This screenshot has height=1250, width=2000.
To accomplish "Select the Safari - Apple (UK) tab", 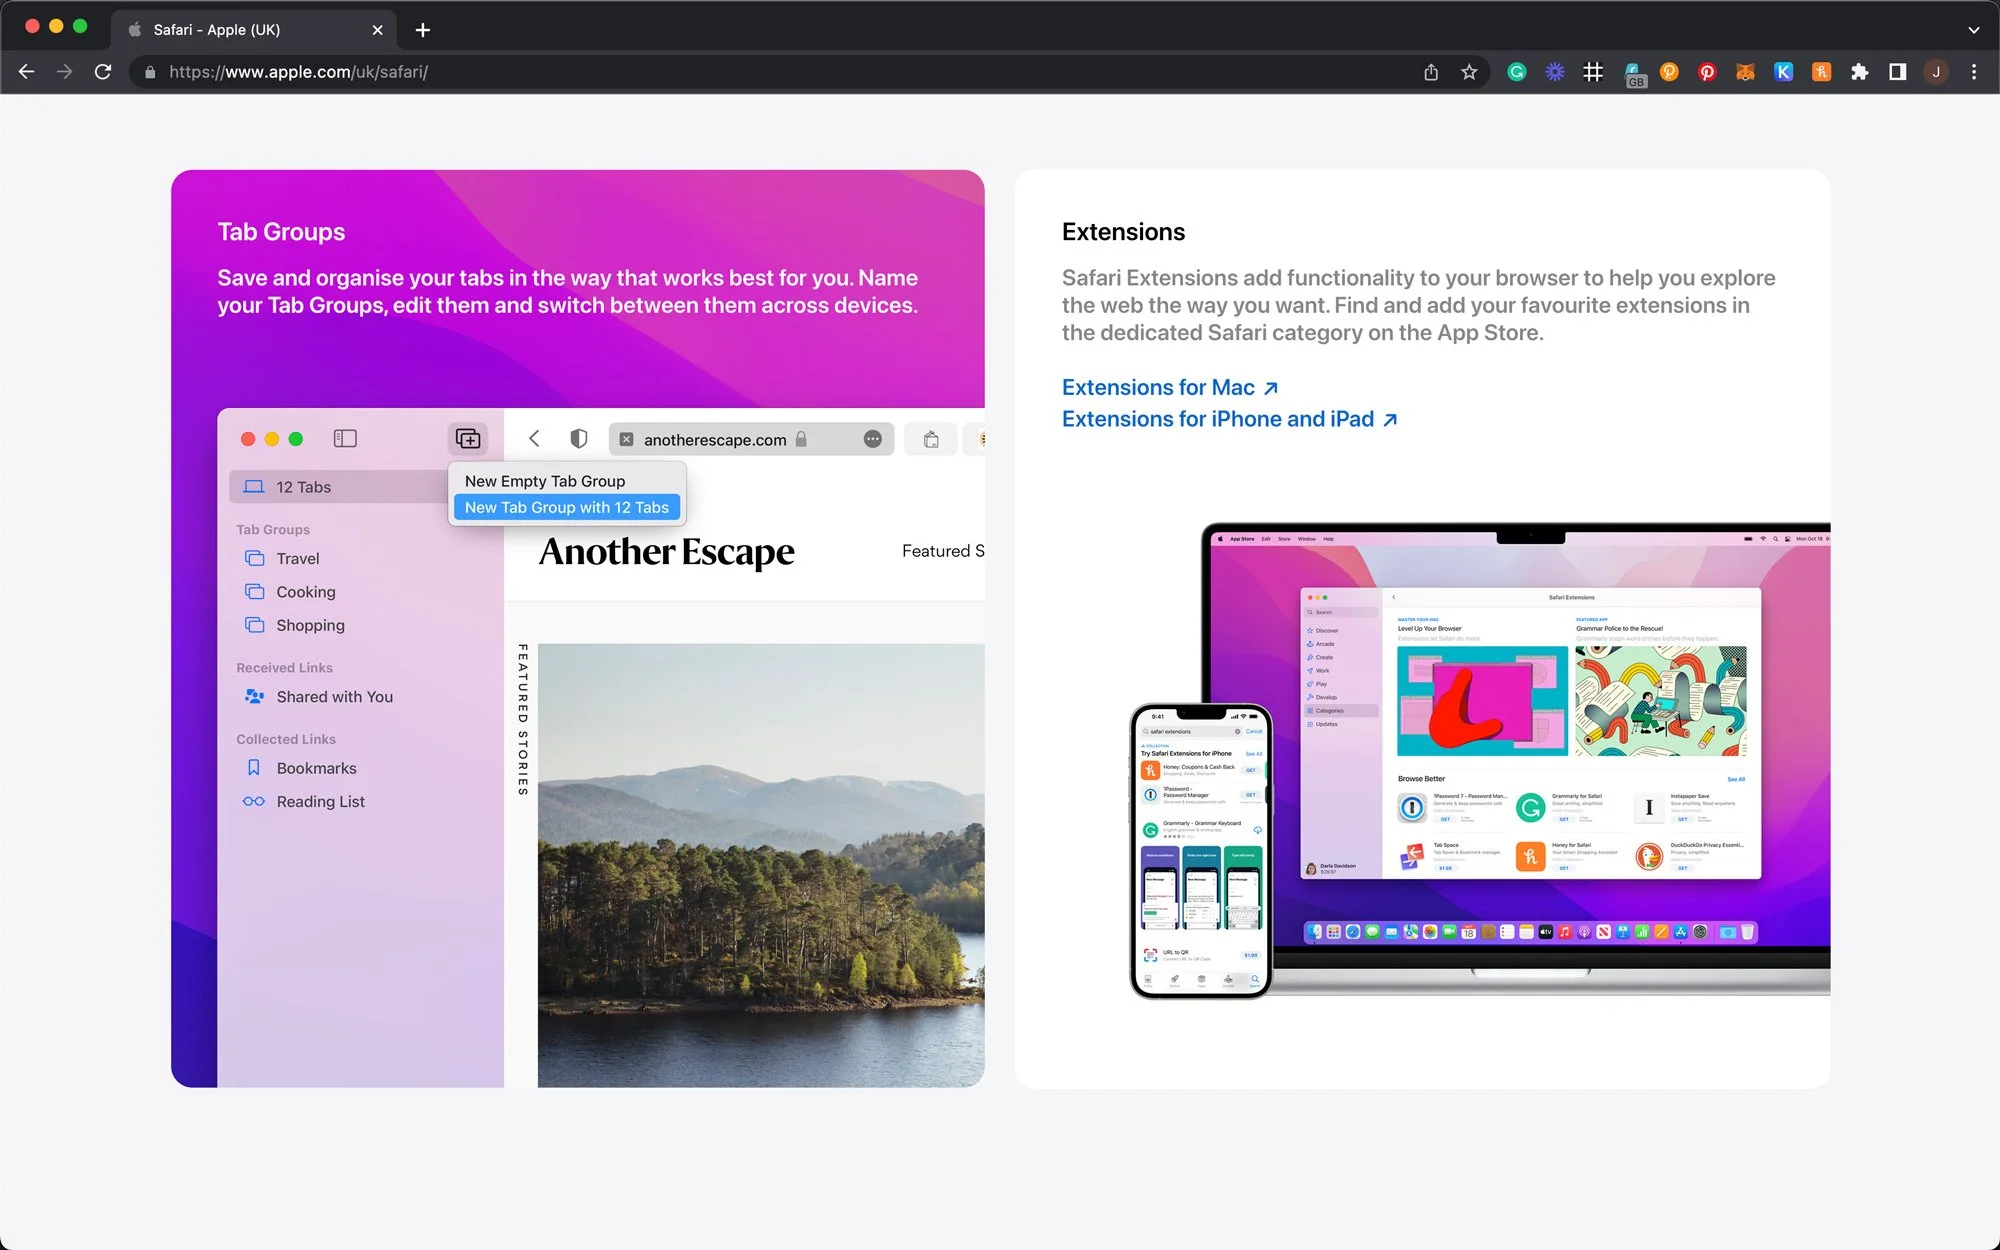I will click(254, 30).
